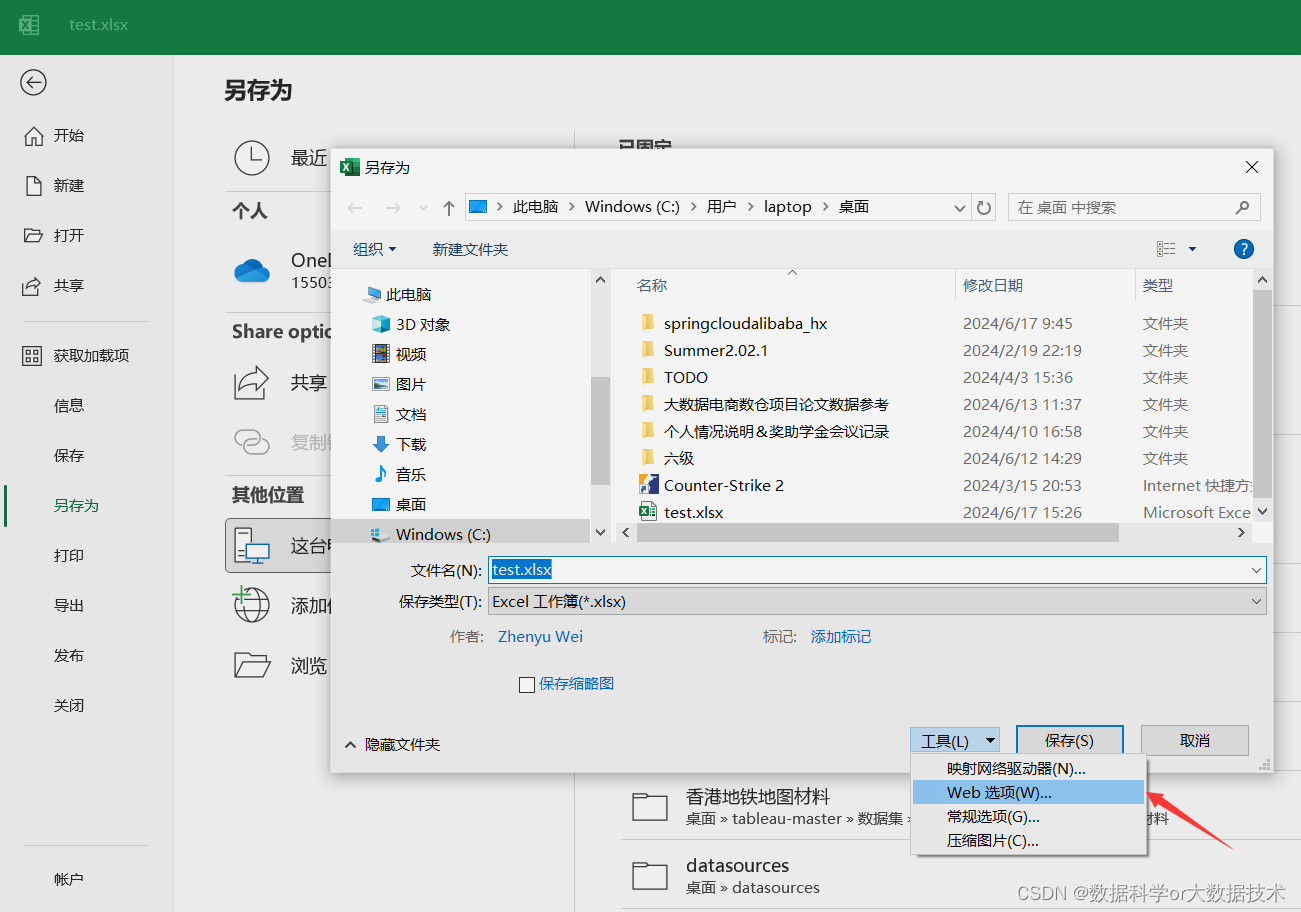Enable the 保存缩略图 checkbox
The image size is (1301, 912).
point(527,684)
